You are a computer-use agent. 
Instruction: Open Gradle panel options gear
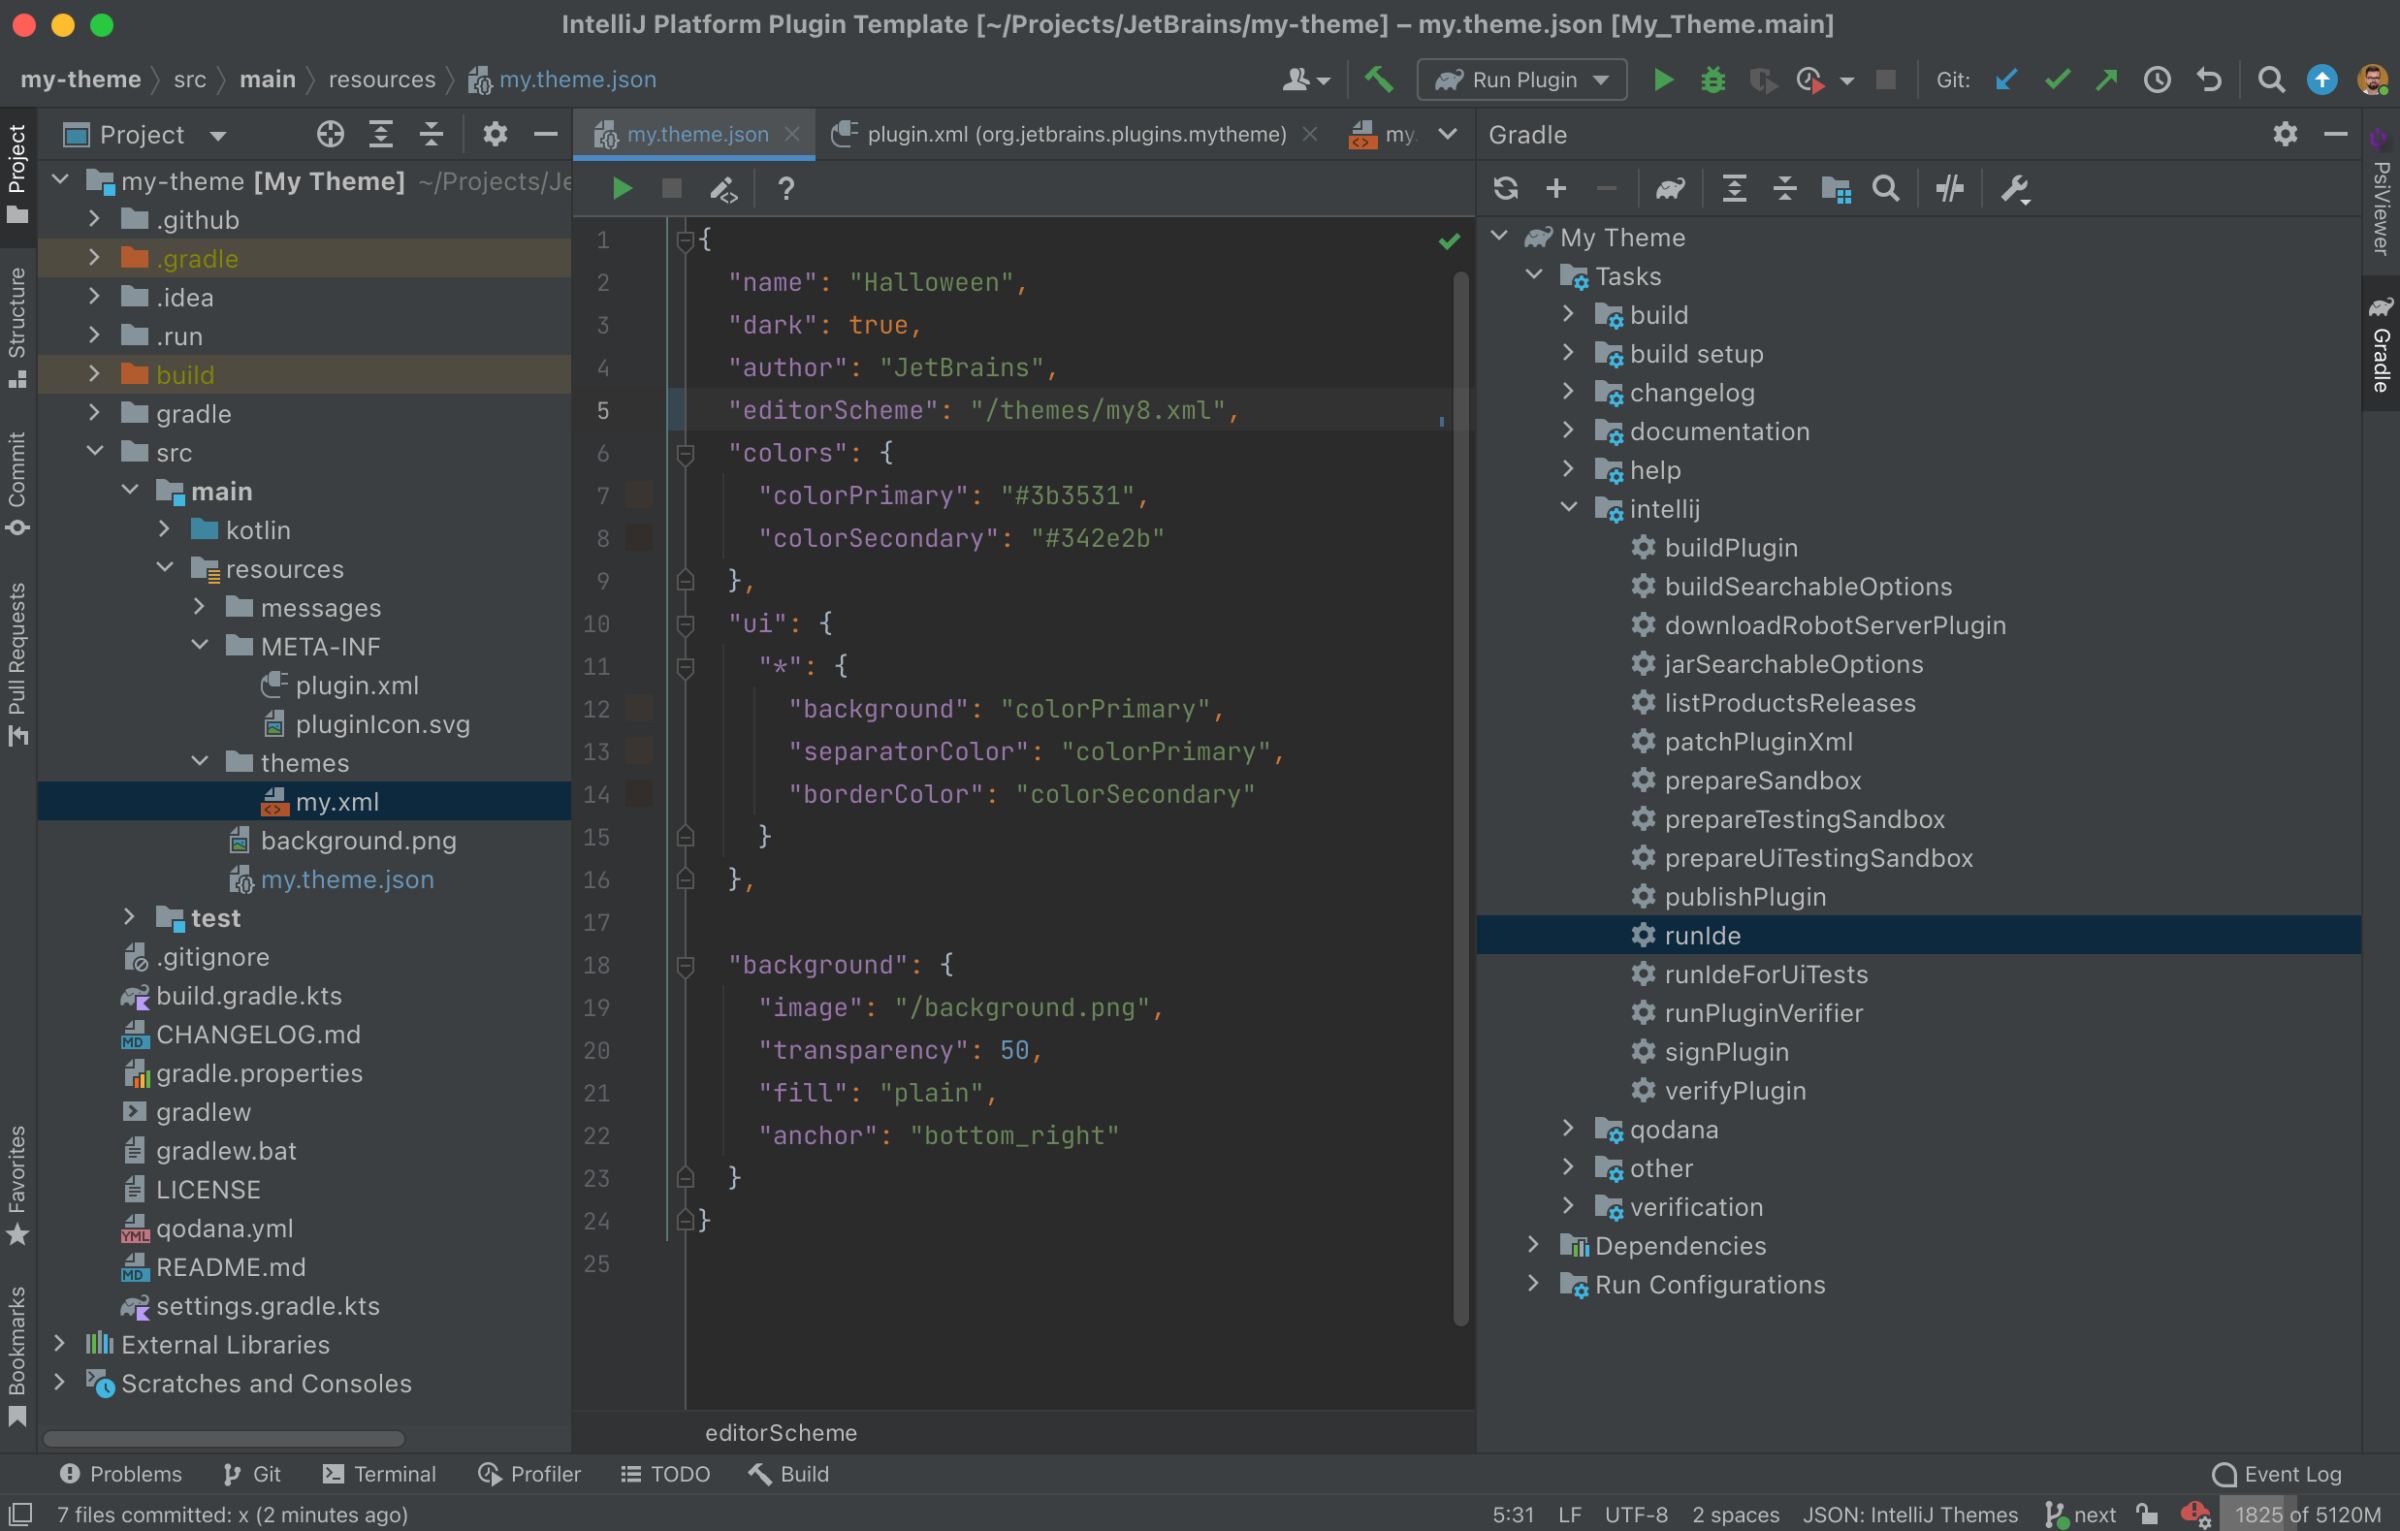(x=2285, y=134)
